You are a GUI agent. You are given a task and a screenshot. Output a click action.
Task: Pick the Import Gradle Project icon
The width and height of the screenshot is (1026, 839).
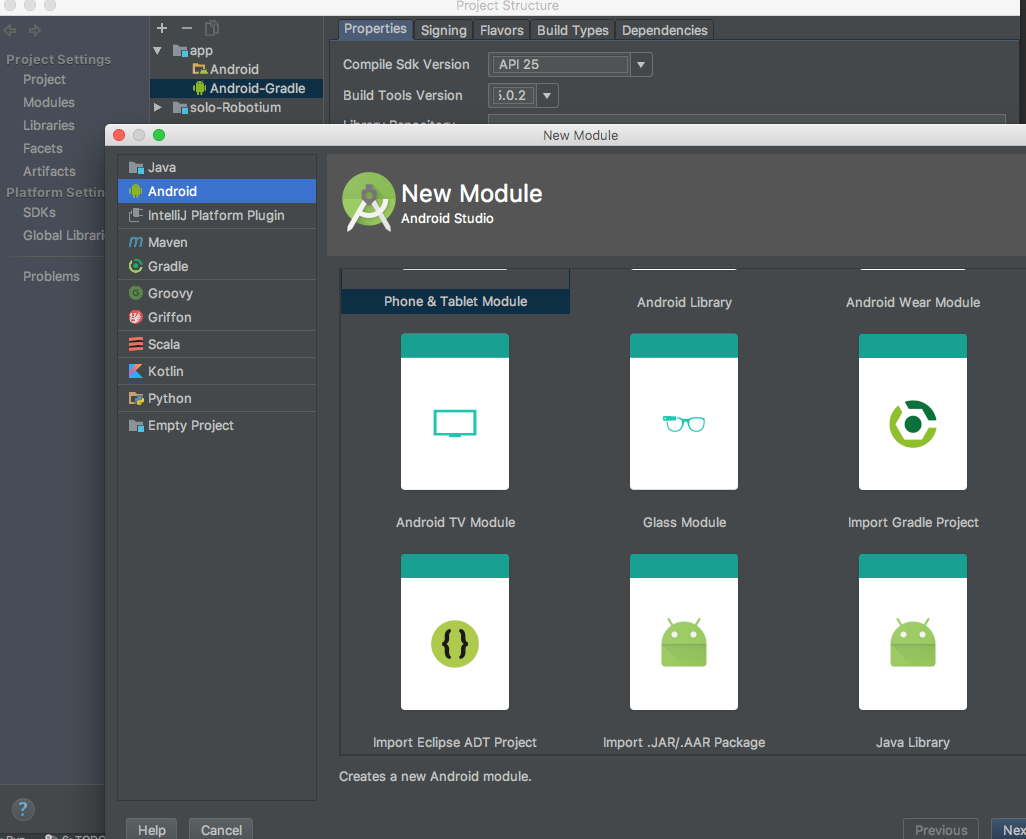point(913,412)
